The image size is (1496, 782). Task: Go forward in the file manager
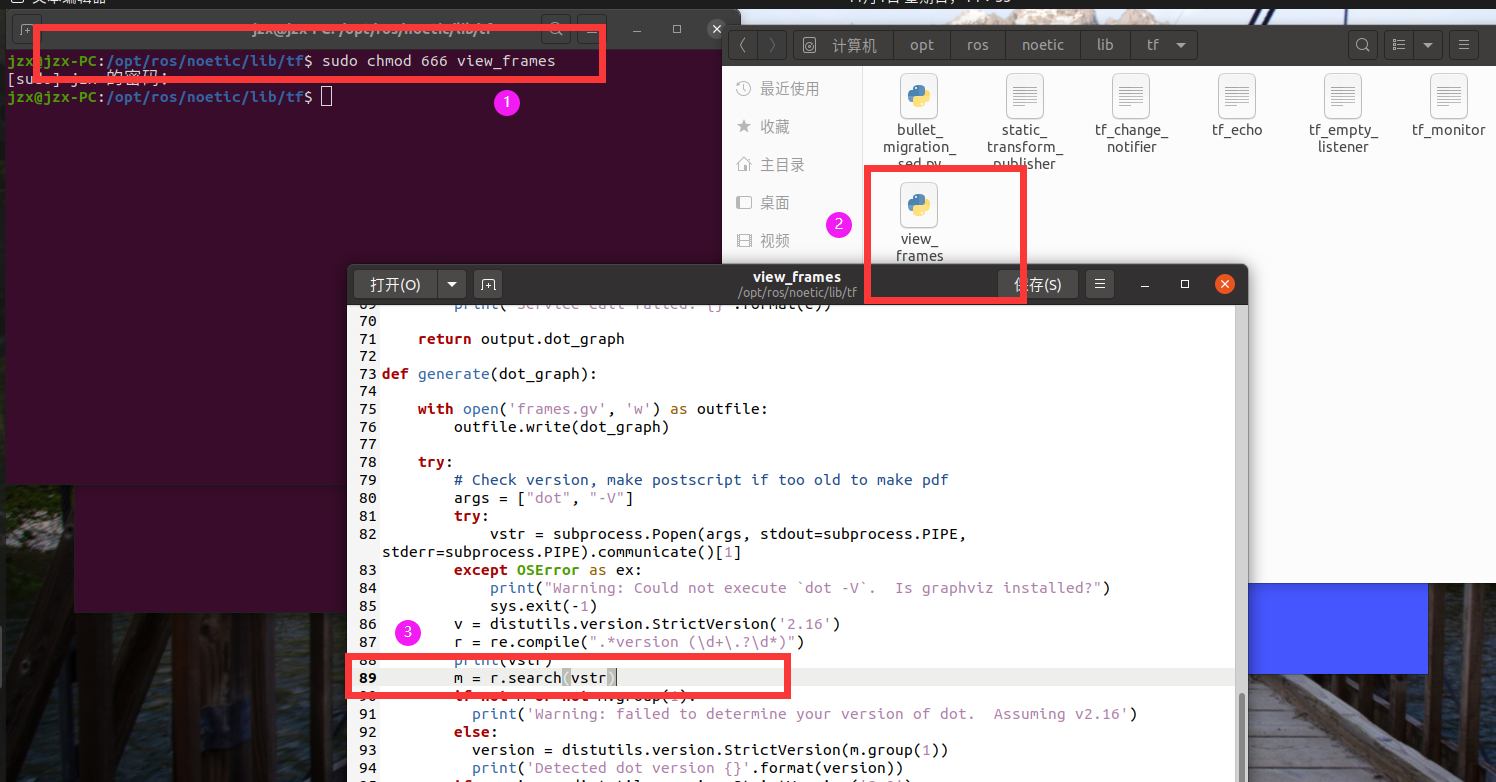(x=771, y=45)
